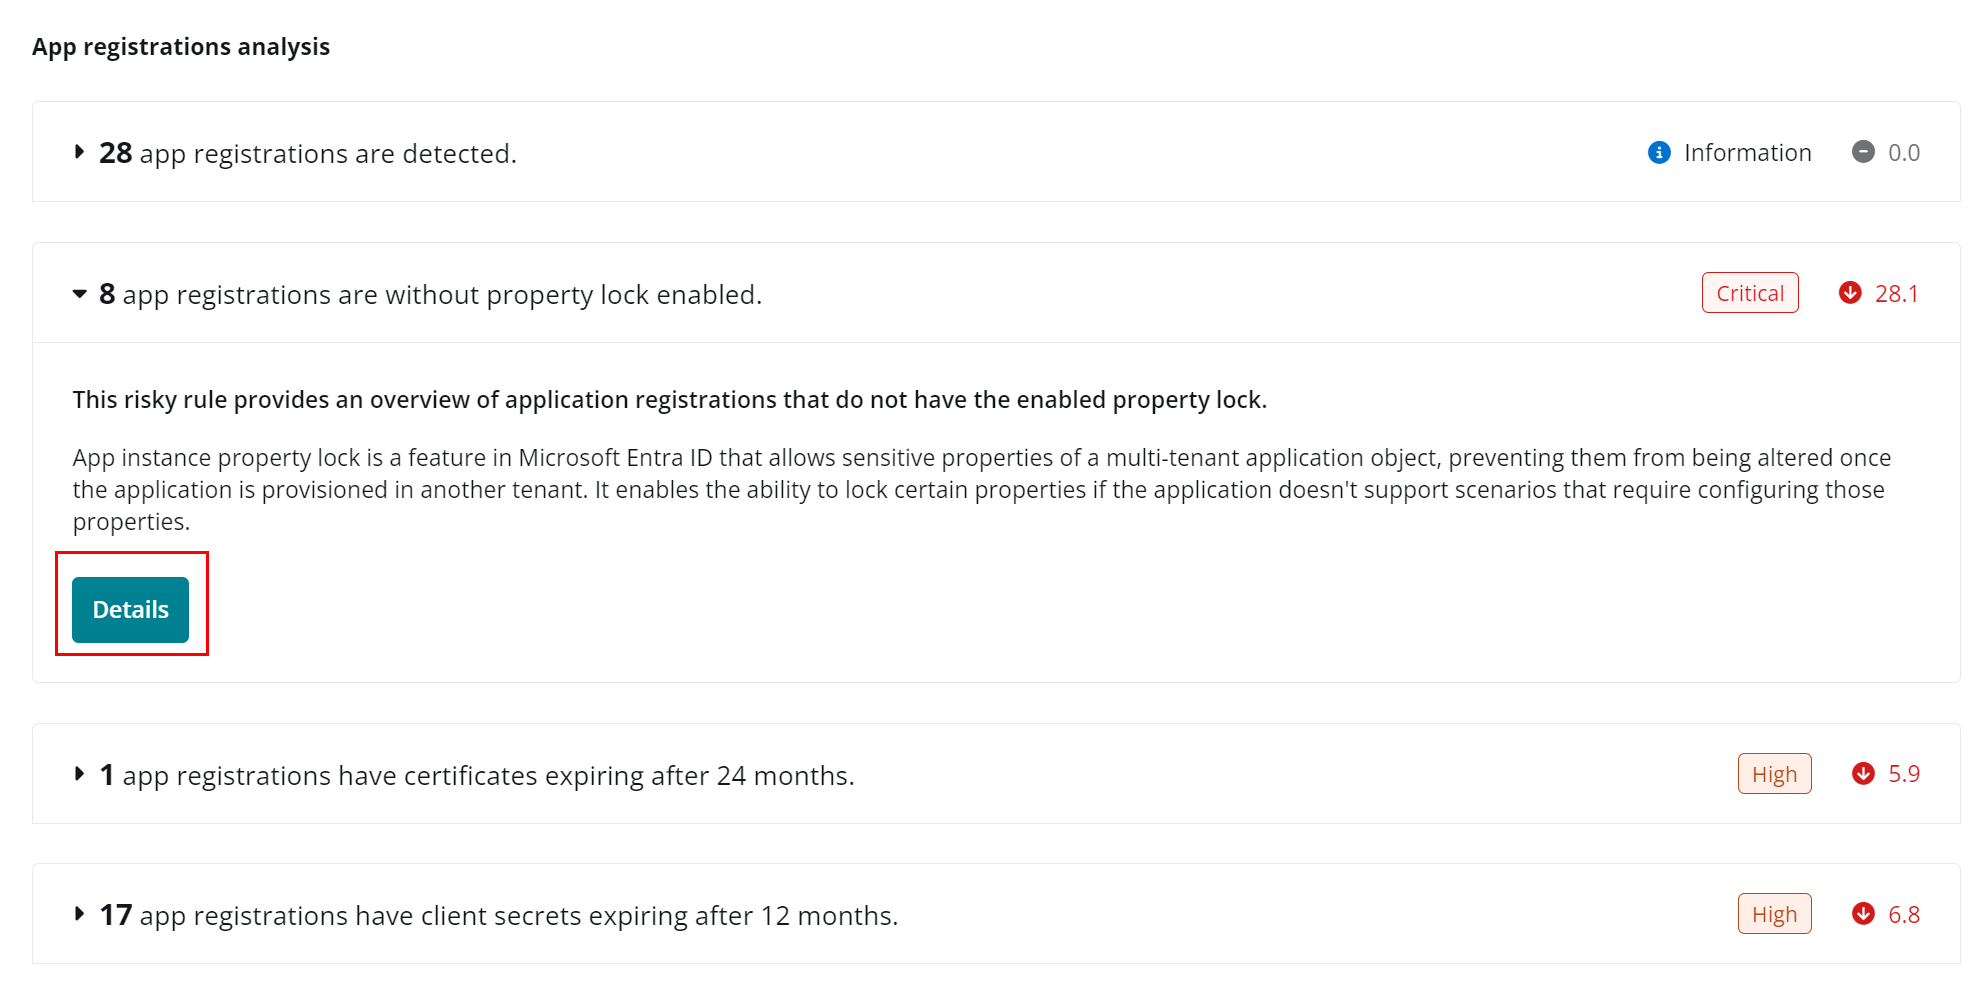Collapse the property lock enabled rule
The height and width of the screenshot is (1004, 1982).
tap(79, 294)
